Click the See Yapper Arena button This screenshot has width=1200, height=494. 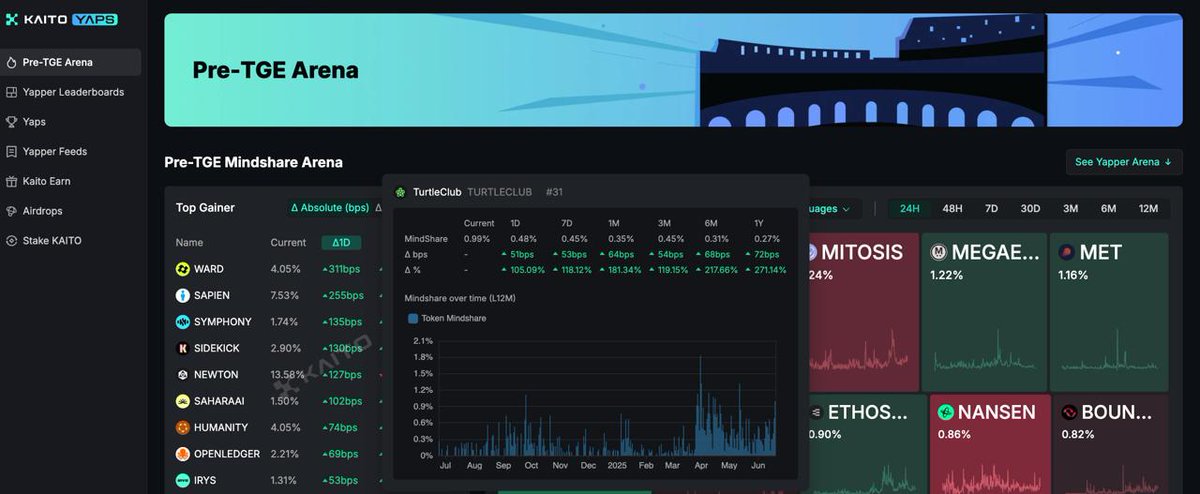pos(1124,162)
